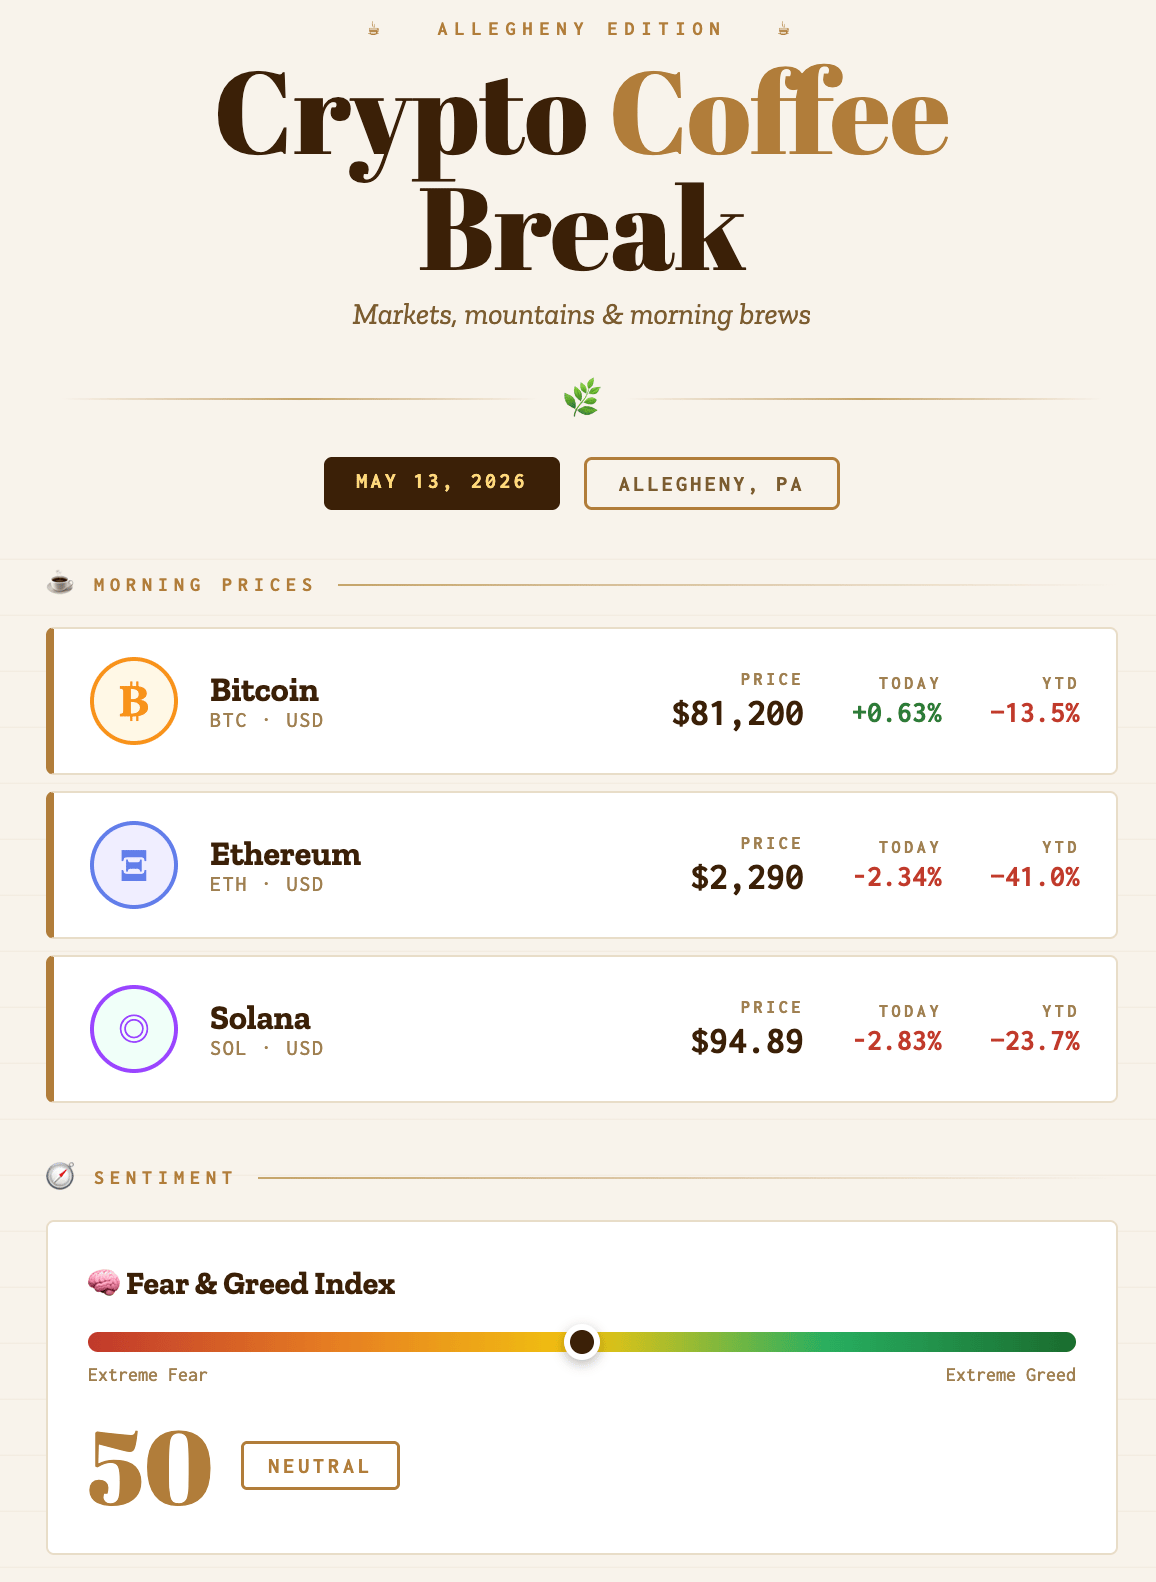The image size is (1156, 1582).
Task: Click the coffee cup icon beside Morning Prices
Action: (60, 583)
